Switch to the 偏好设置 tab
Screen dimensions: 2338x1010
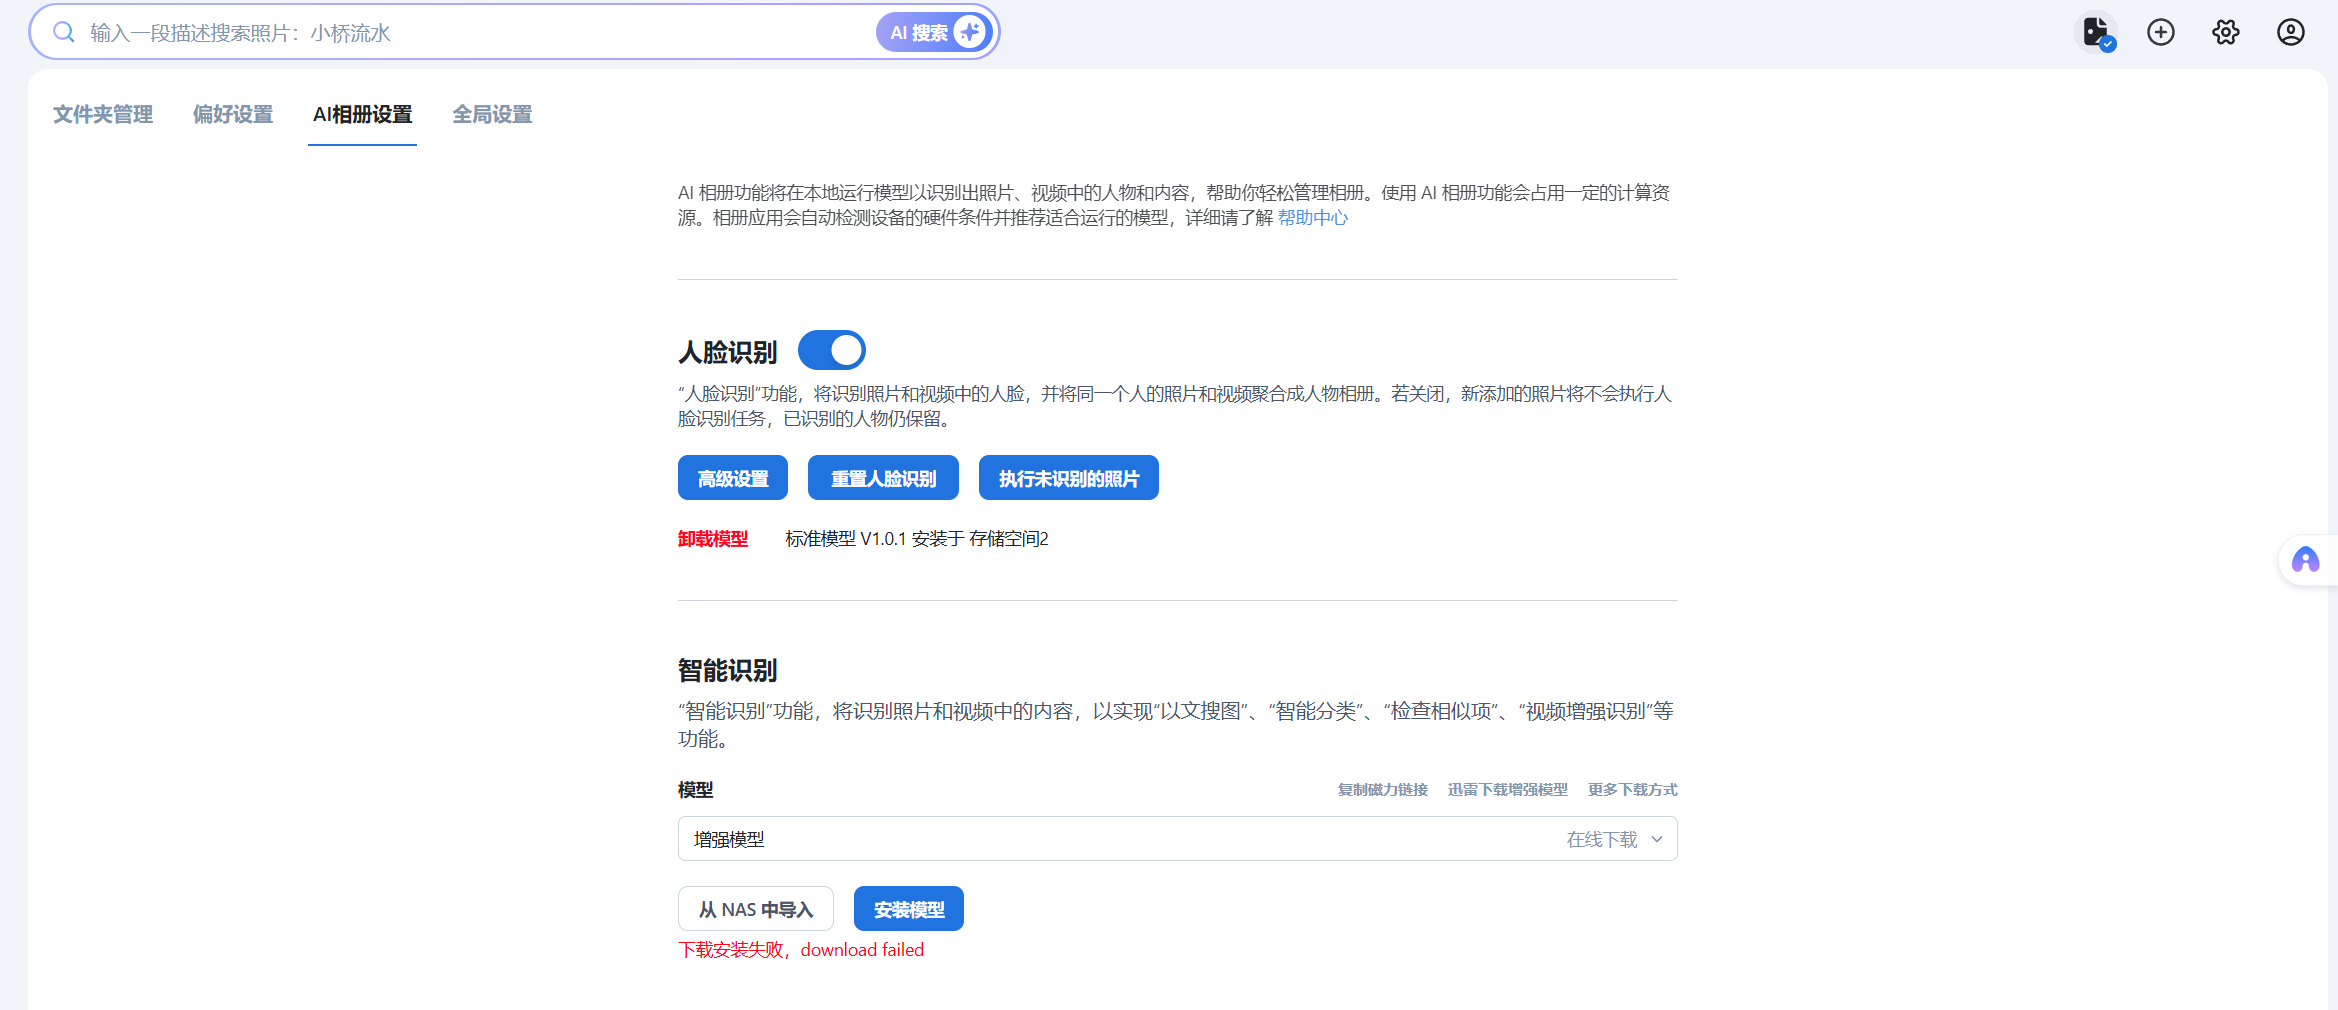(233, 115)
